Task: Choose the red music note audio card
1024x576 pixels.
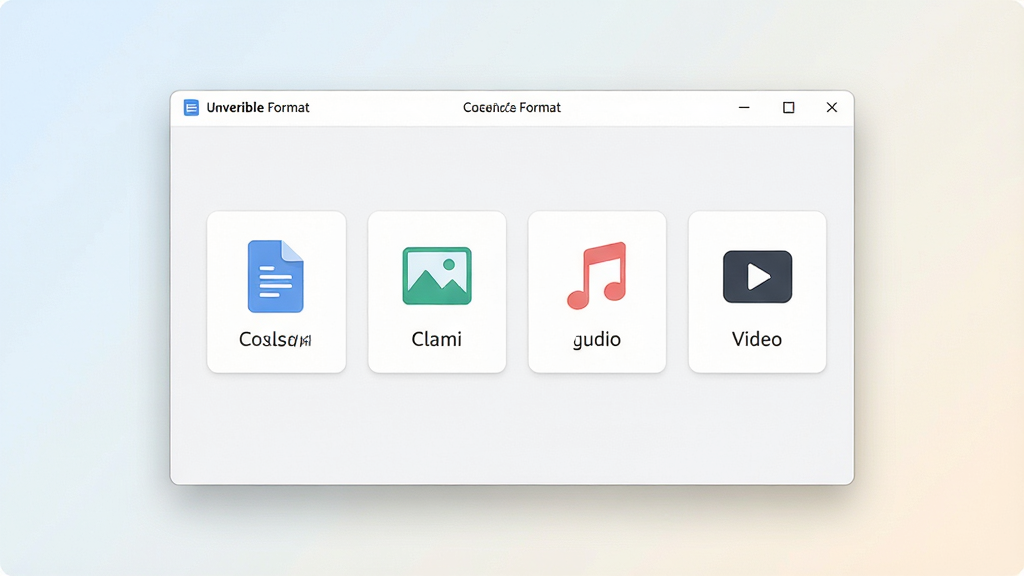Action: point(597,292)
